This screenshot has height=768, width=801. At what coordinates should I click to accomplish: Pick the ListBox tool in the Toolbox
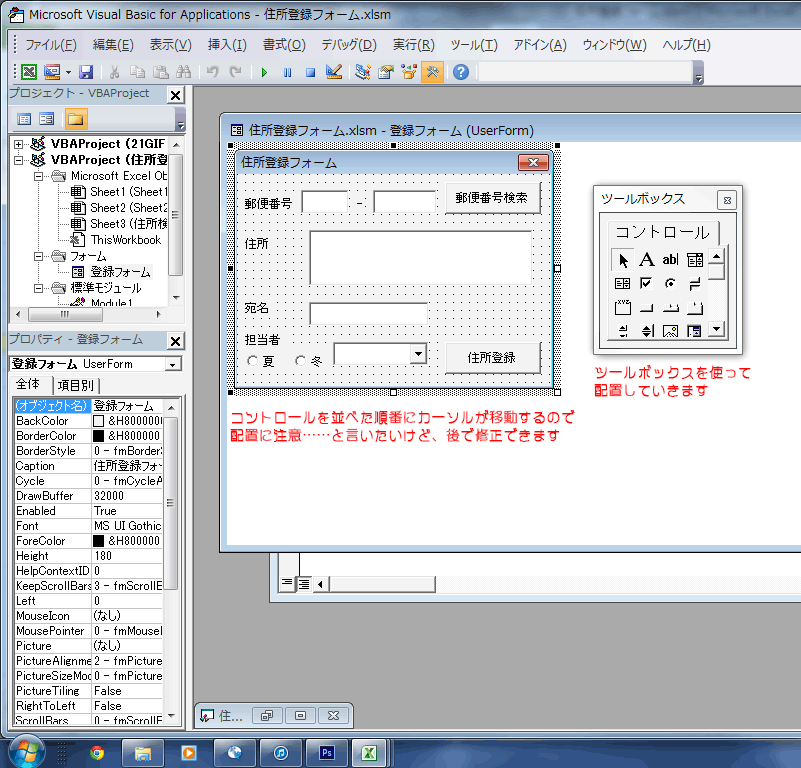[623, 284]
